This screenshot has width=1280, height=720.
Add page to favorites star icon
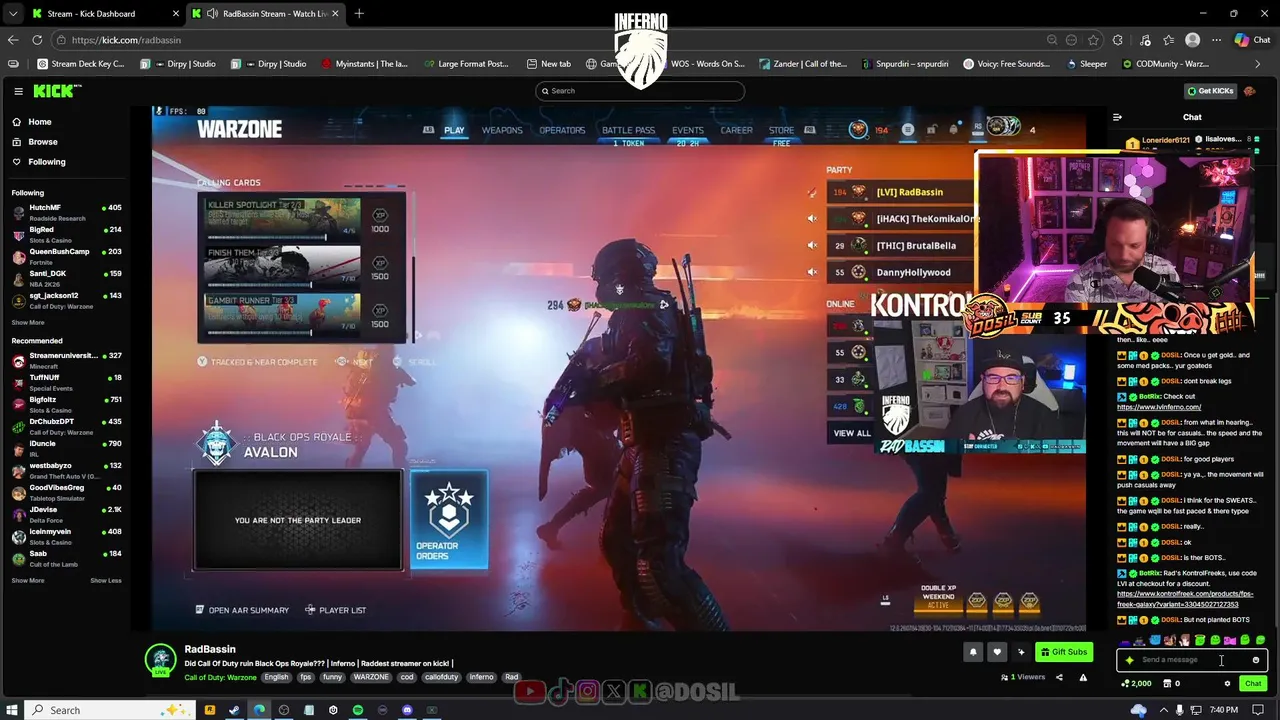point(1093,40)
